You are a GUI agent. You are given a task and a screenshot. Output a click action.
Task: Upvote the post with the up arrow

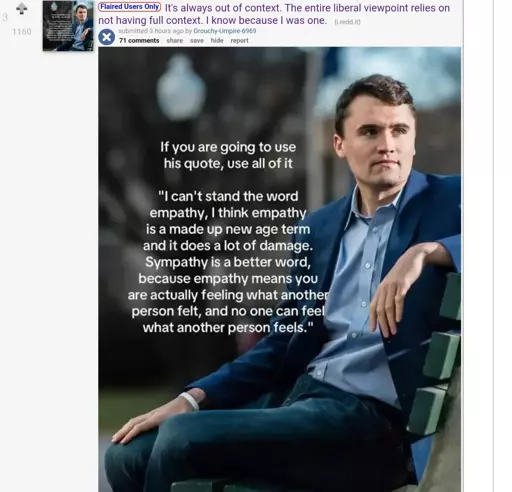(22, 8)
